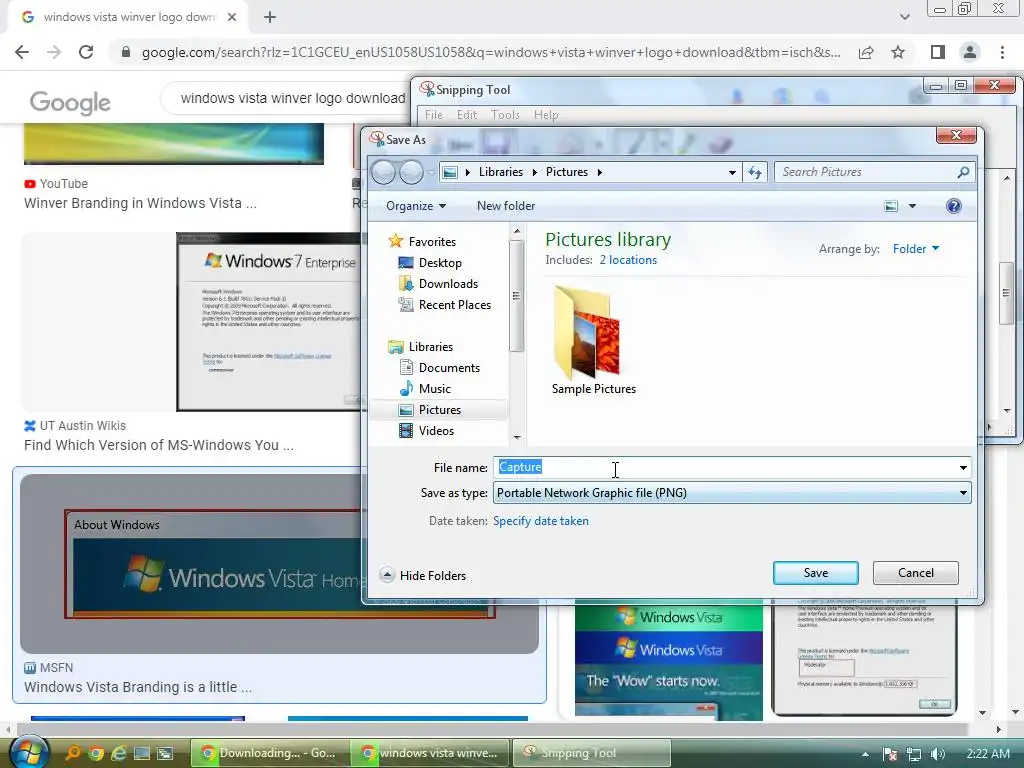Open the Arrange by Folder dropdown
Screen dimensions: 1024x768
916,249
